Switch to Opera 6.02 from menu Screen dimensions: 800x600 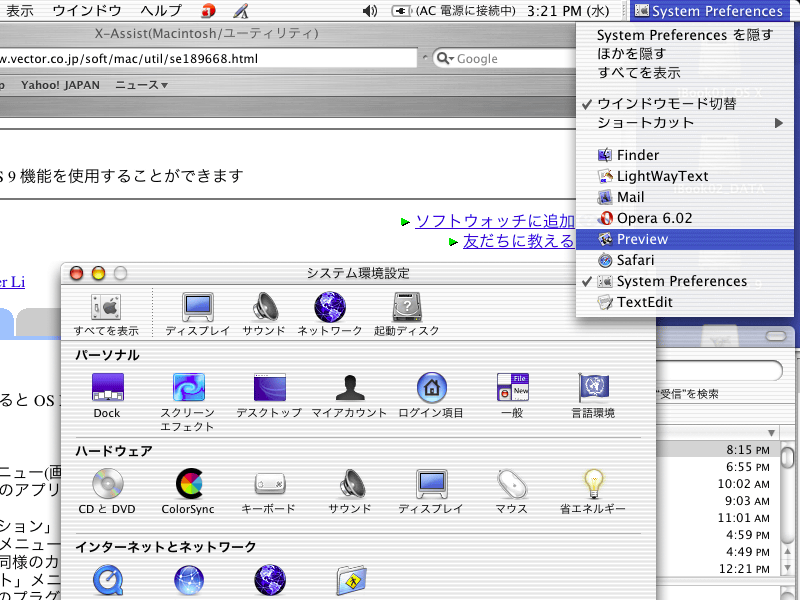(685, 218)
